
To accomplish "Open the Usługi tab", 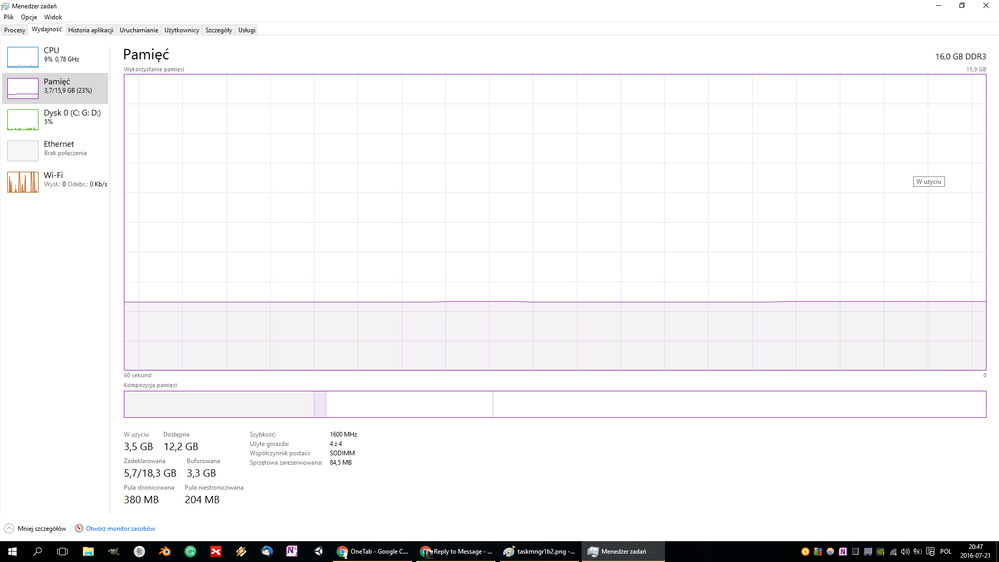I will point(246,30).
